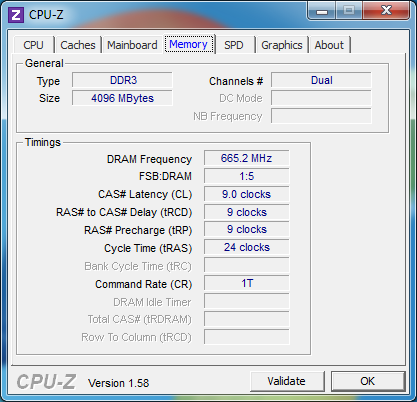Select the CAS# Latency value field
The width and height of the screenshot is (417, 402).
[x=246, y=194]
